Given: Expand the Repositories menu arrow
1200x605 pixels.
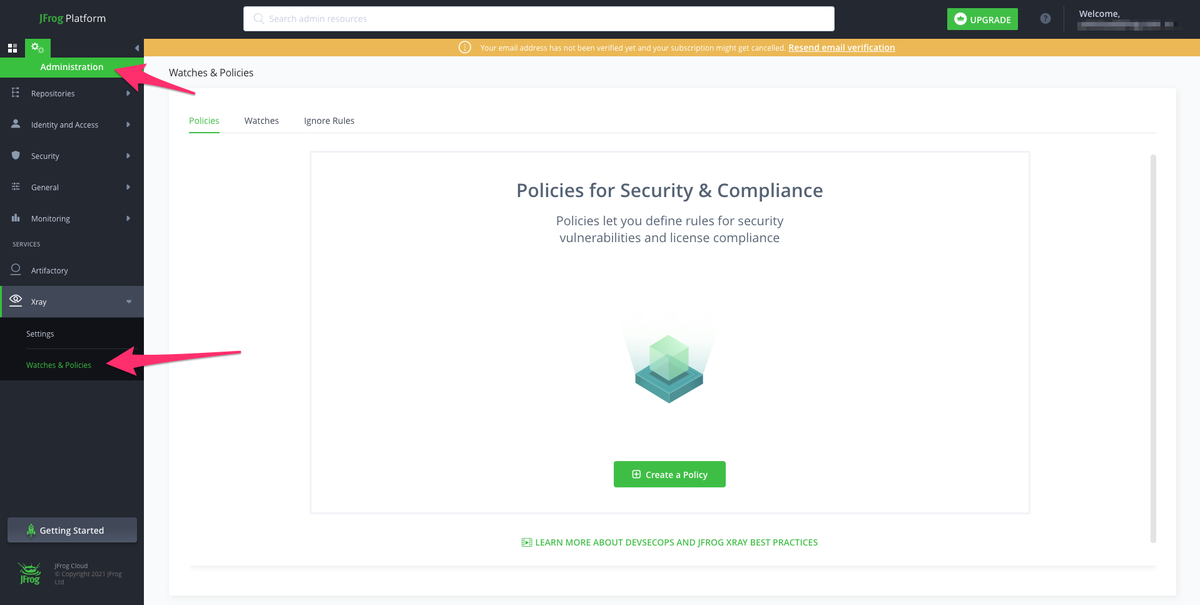Looking at the screenshot, I should tap(128, 94).
